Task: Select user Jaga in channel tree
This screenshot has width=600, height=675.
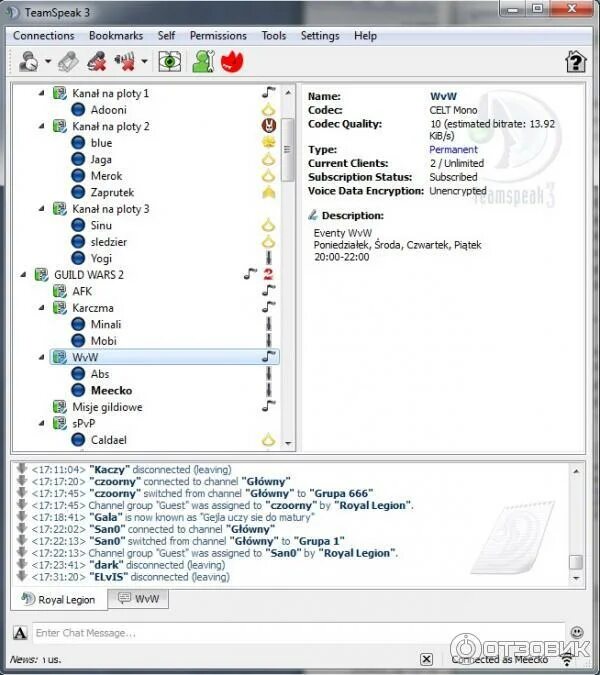Action: [101, 159]
